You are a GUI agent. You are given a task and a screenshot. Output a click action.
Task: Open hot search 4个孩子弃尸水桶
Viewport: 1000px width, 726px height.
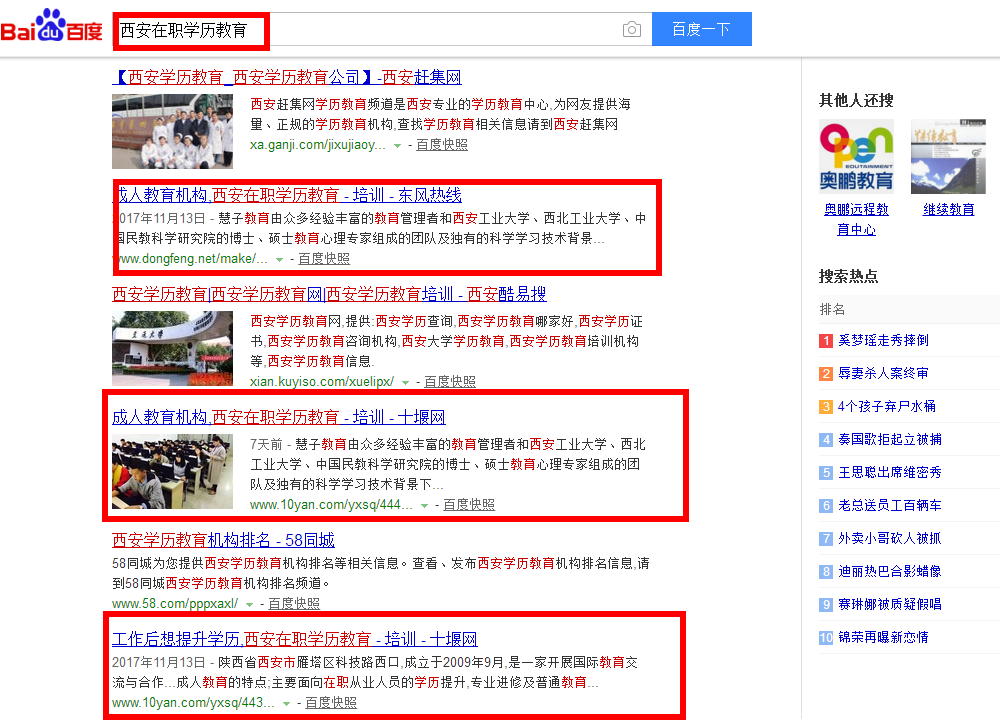pyautogui.click(x=886, y=406)
